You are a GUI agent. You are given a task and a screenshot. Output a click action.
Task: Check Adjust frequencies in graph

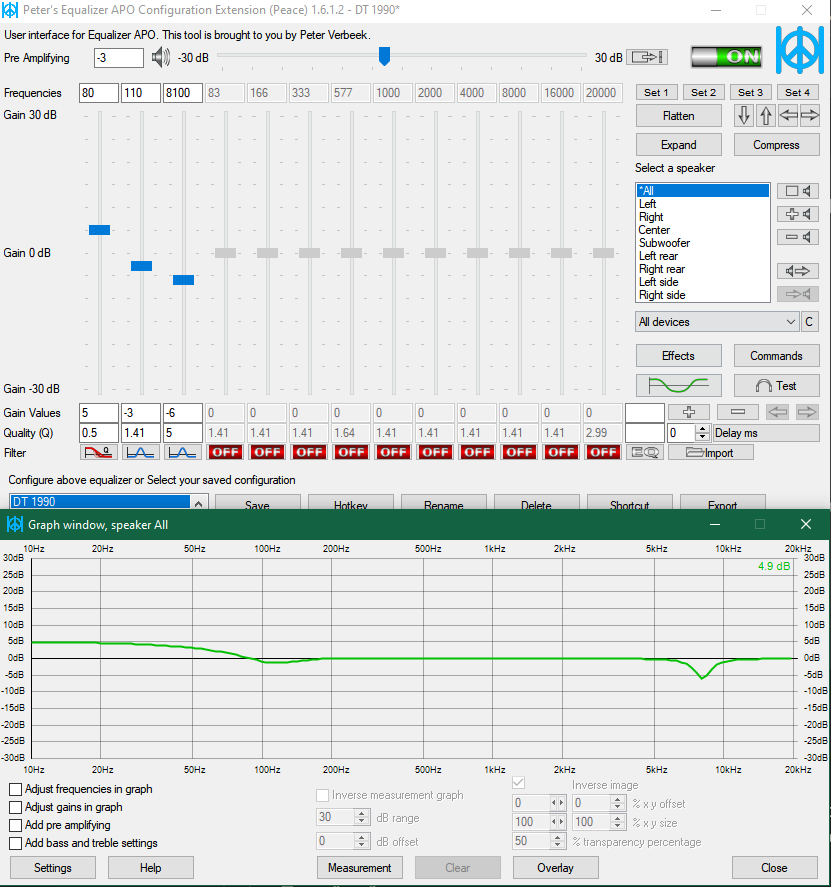click(x=16, y=789)
